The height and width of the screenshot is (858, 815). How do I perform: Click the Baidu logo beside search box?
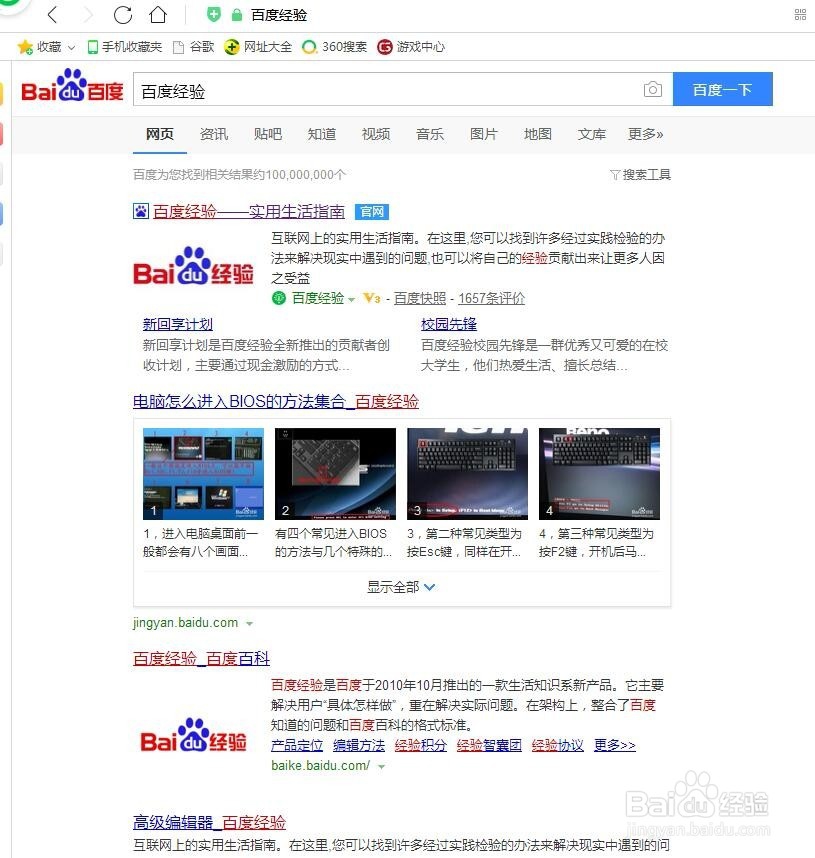click(x=72, y=86)
